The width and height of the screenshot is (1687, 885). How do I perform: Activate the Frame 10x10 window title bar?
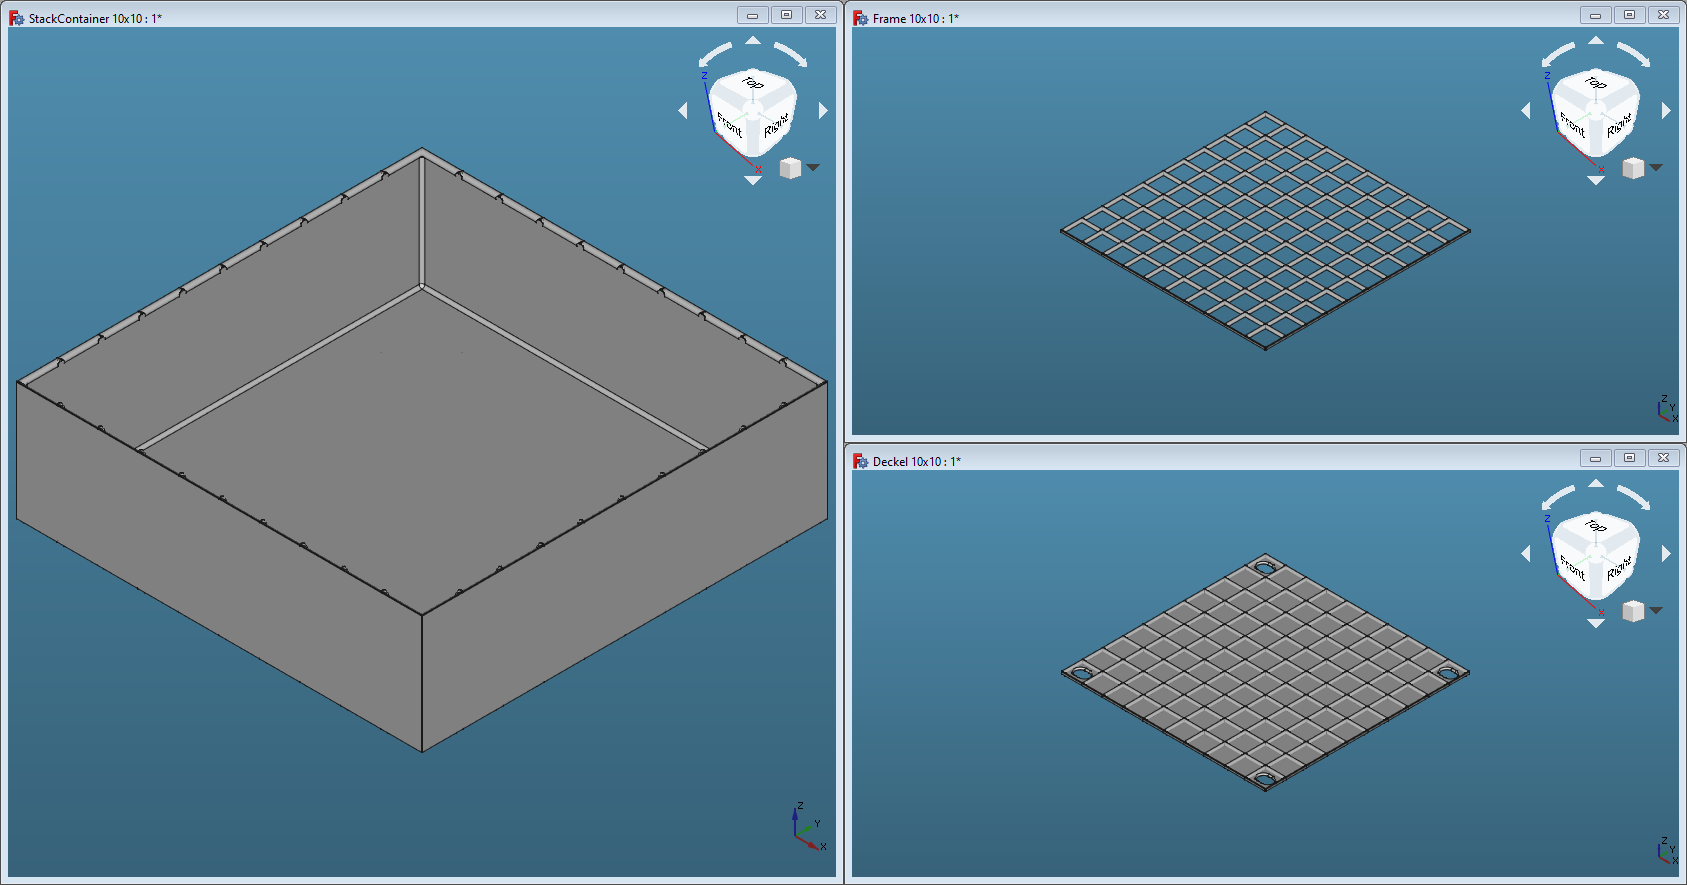1200,18
